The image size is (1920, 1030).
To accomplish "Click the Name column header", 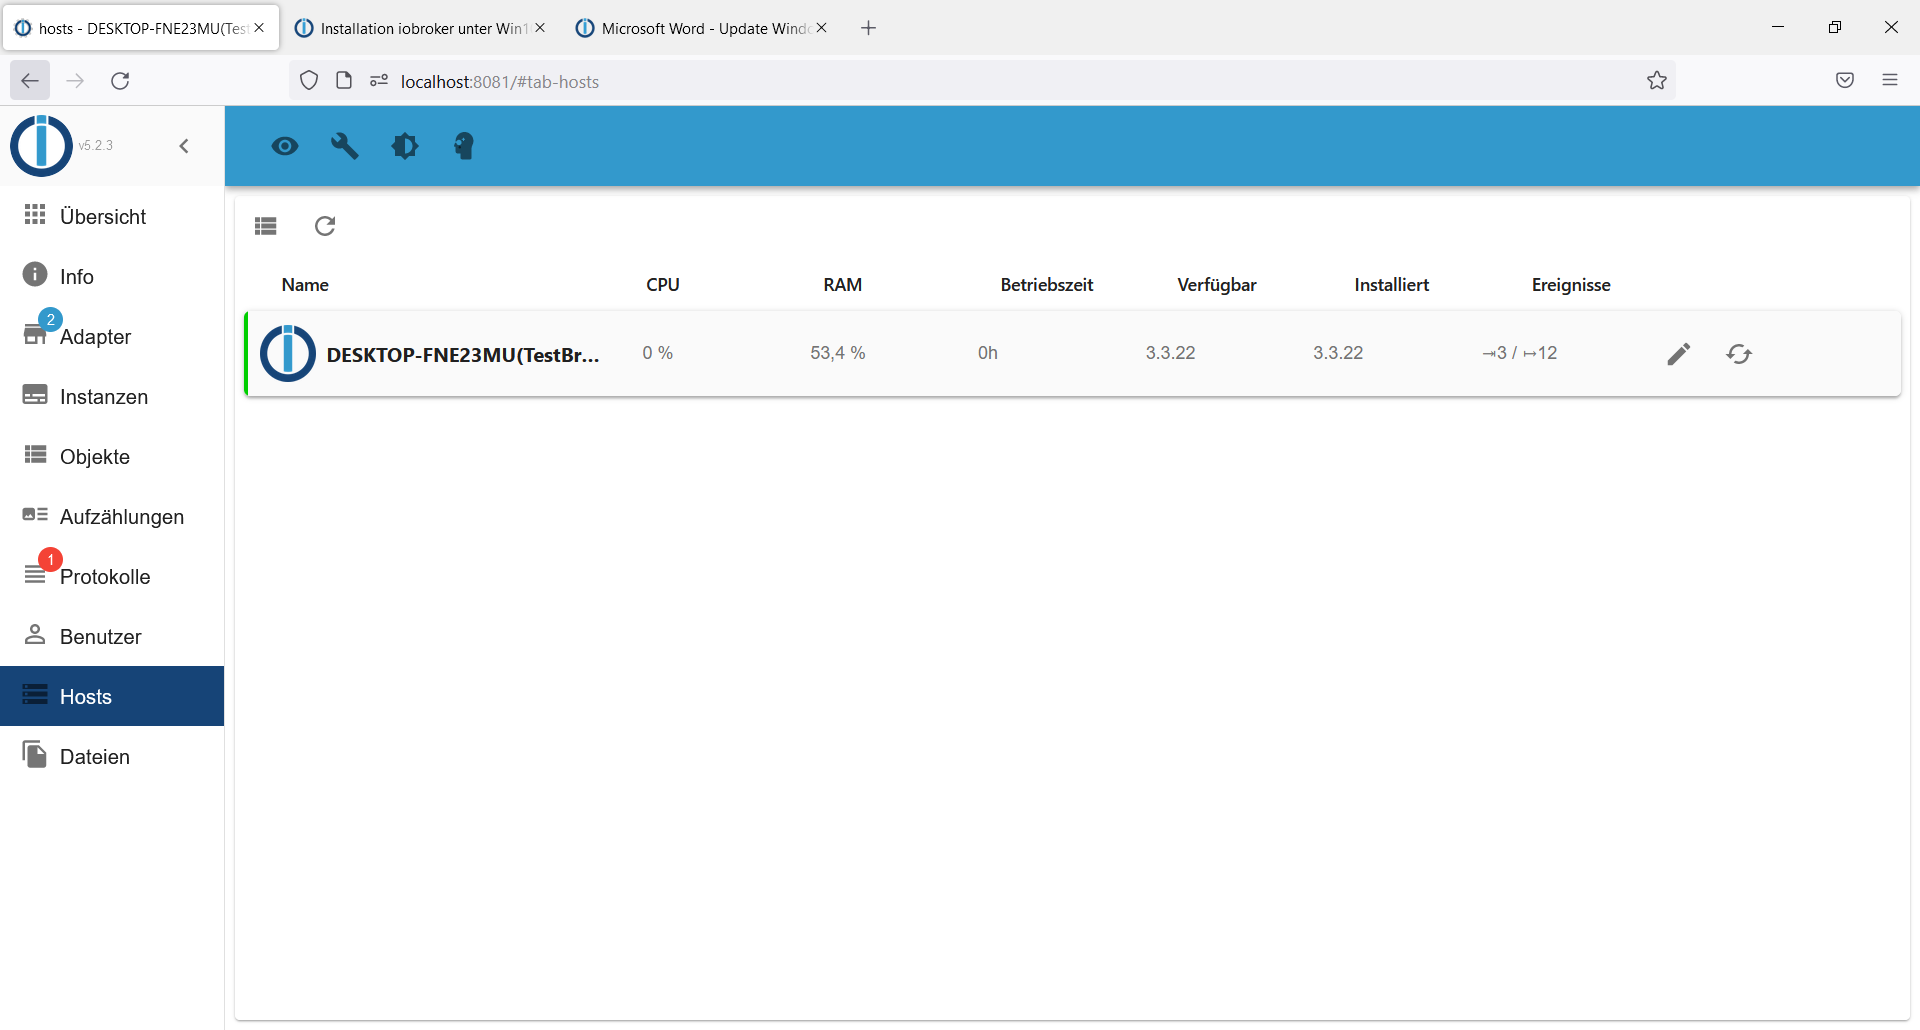I will 305,285.
